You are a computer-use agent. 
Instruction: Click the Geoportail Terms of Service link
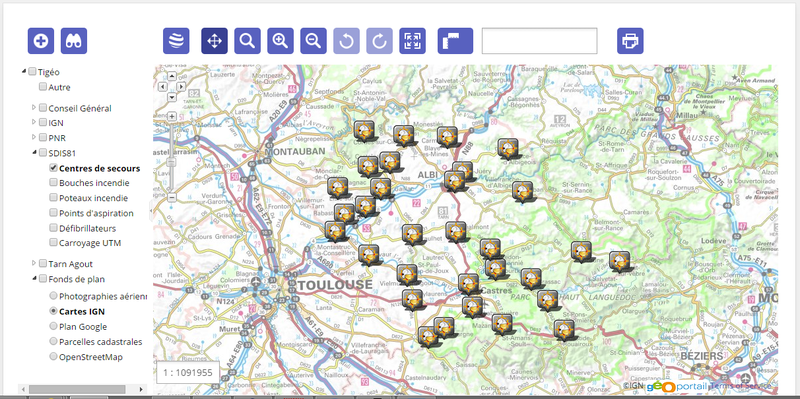click(x=741, y=386)
